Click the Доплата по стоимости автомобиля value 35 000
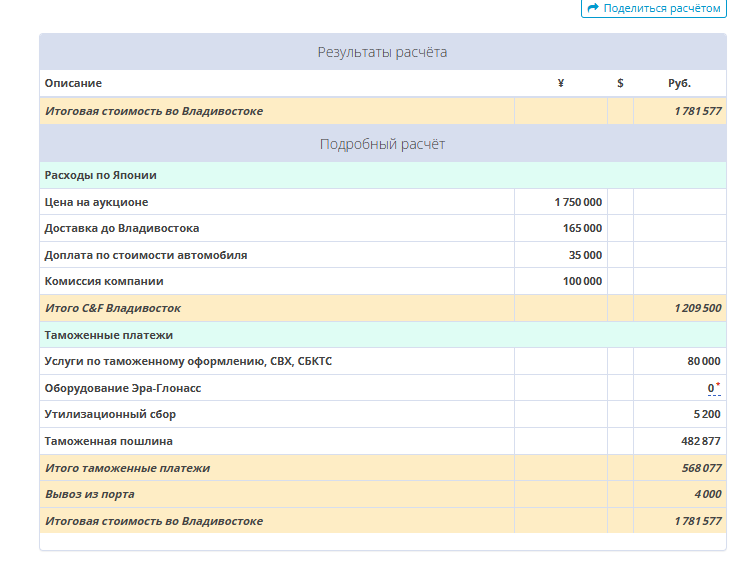This screenshot has width=754, height=563. (585, 255)
